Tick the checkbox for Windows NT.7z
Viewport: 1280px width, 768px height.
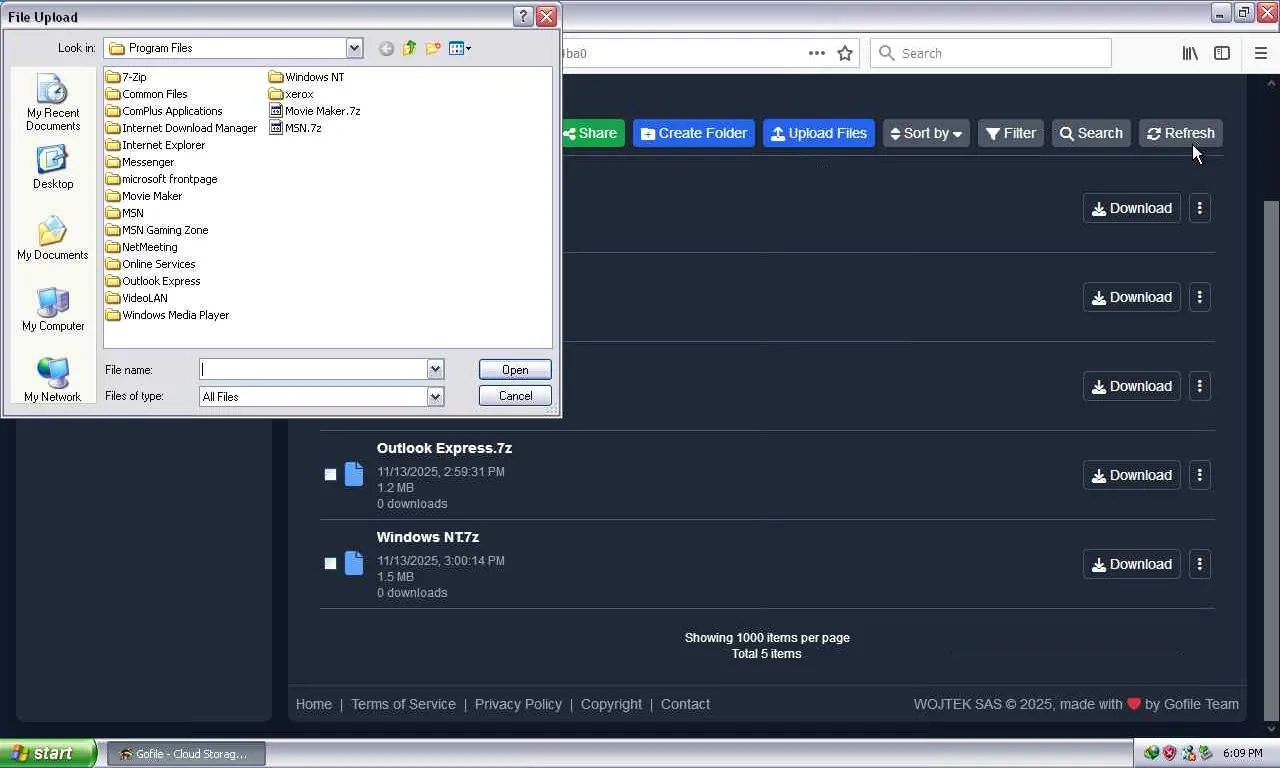(330, 564)
